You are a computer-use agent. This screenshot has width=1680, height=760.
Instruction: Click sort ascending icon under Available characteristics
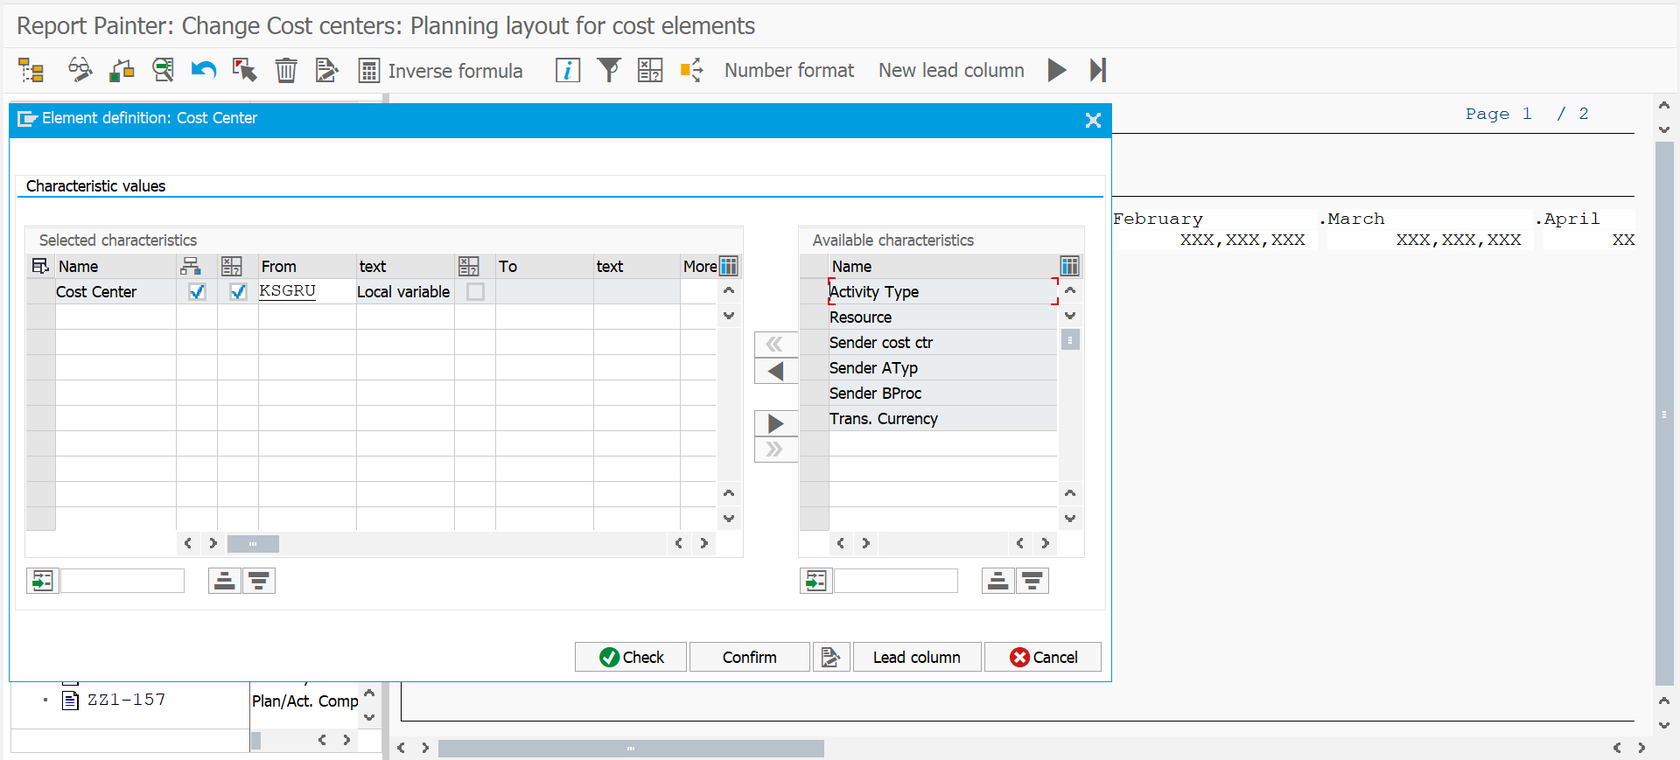pyautogui.click(x=998, y=581)
